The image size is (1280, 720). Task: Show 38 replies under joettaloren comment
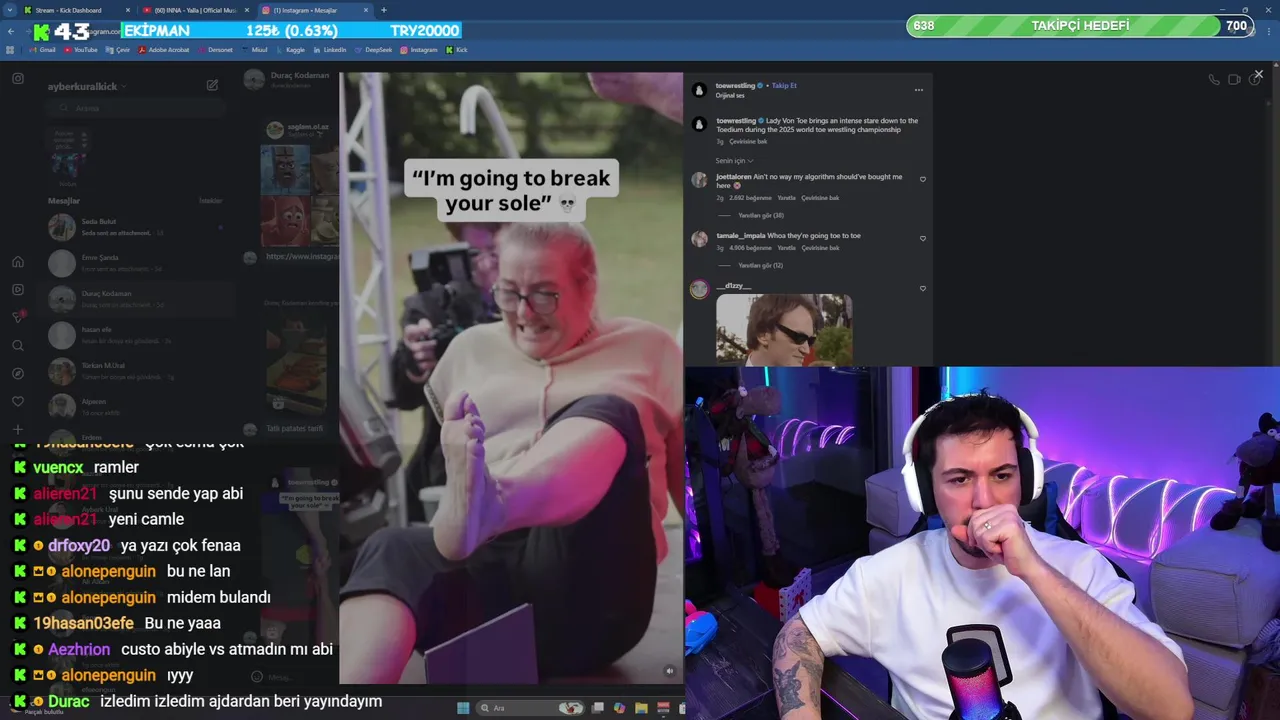coord(760,216)
